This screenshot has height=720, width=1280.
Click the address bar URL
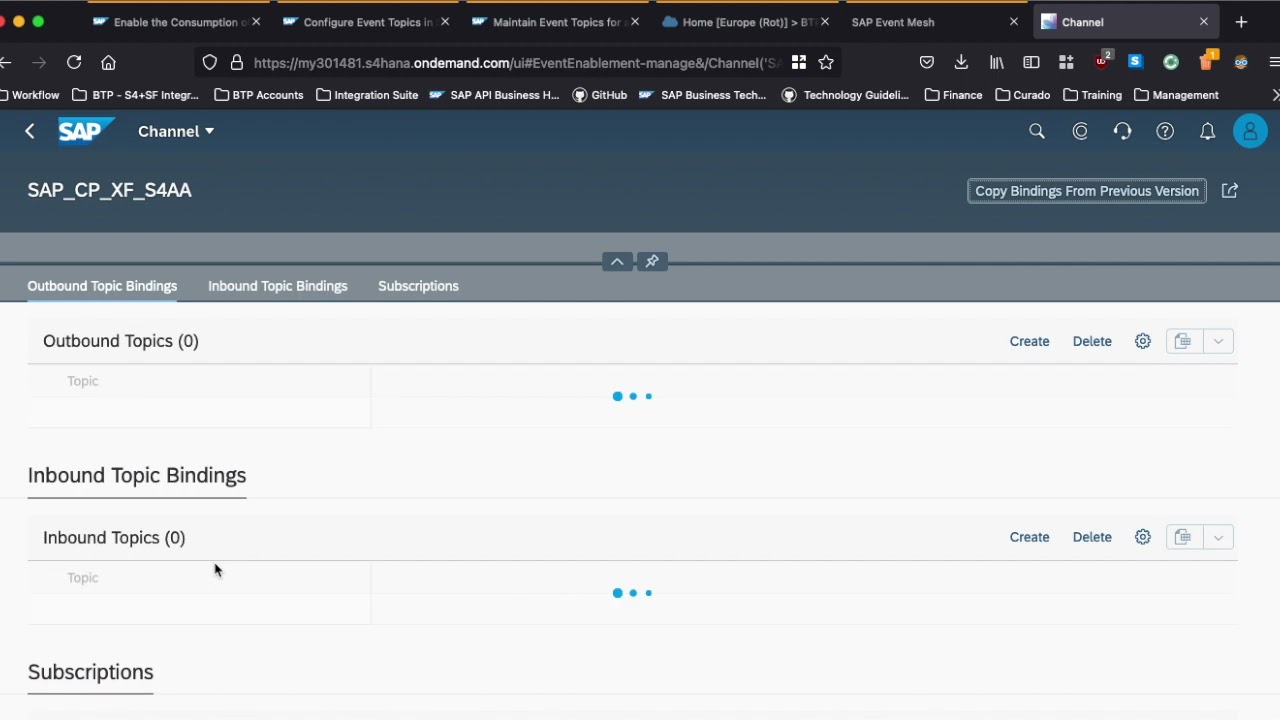tap(515, 63)
